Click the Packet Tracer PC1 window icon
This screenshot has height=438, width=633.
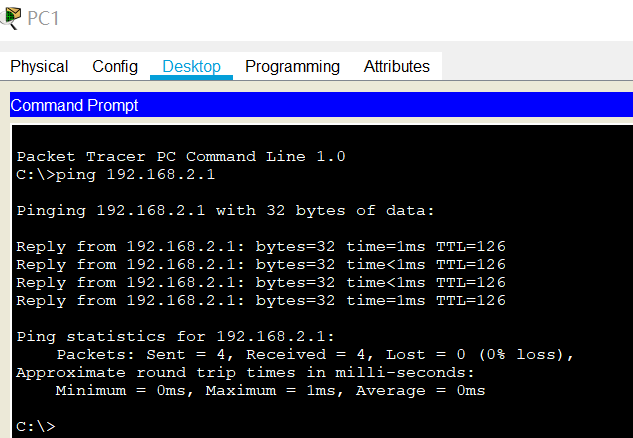pyautogui.click(x=10, y=18)
